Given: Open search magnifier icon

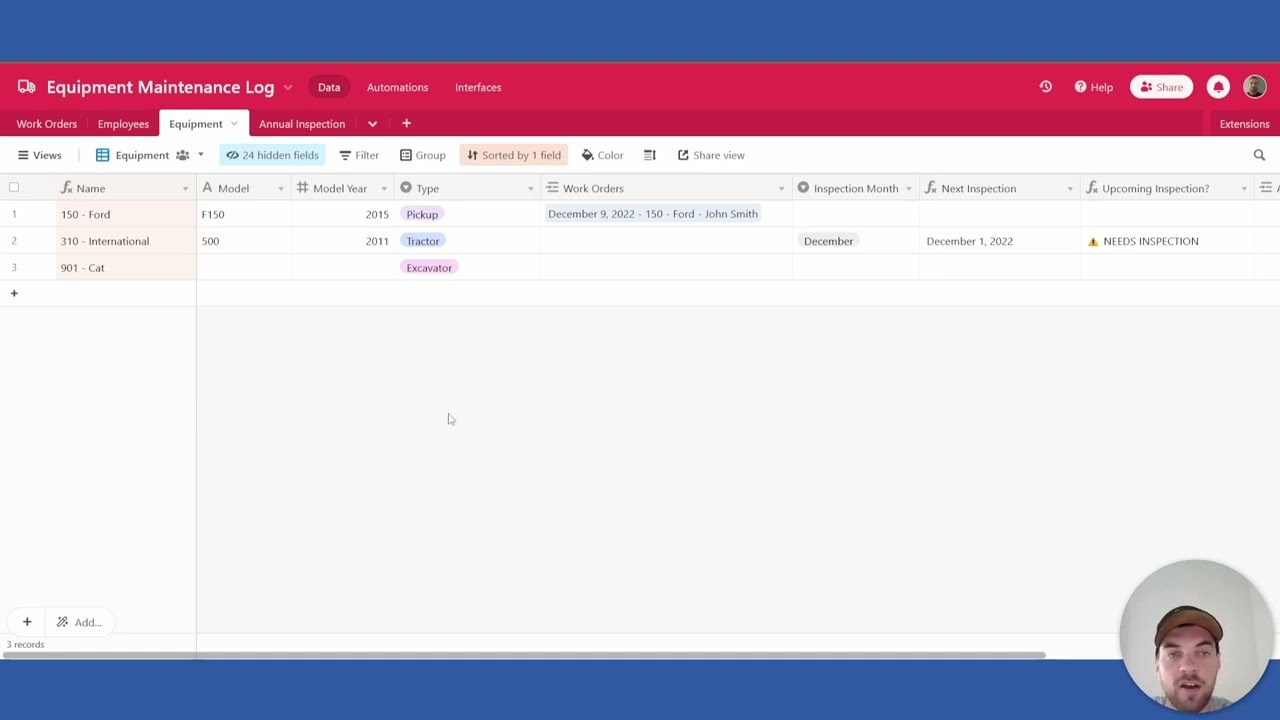Looking at the screenshot, I should [x=1259, y=155].
